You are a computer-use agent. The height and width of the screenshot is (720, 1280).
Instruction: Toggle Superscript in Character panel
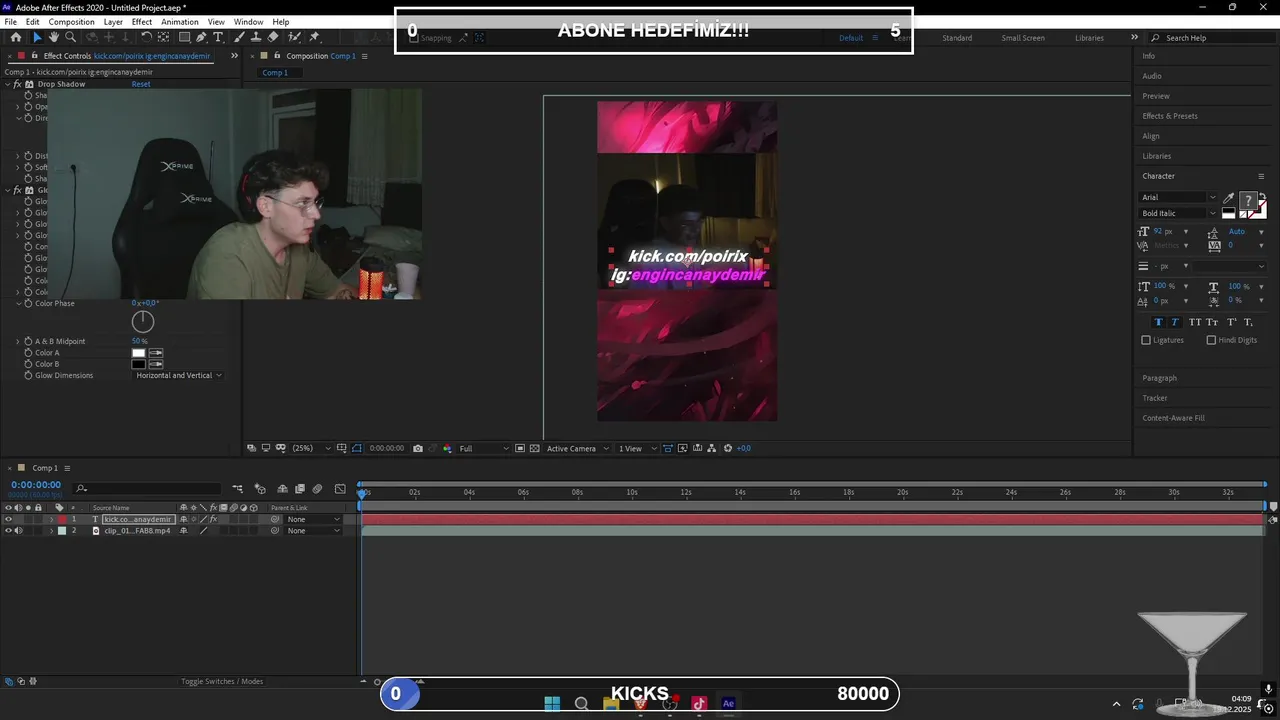(1231, 322)
